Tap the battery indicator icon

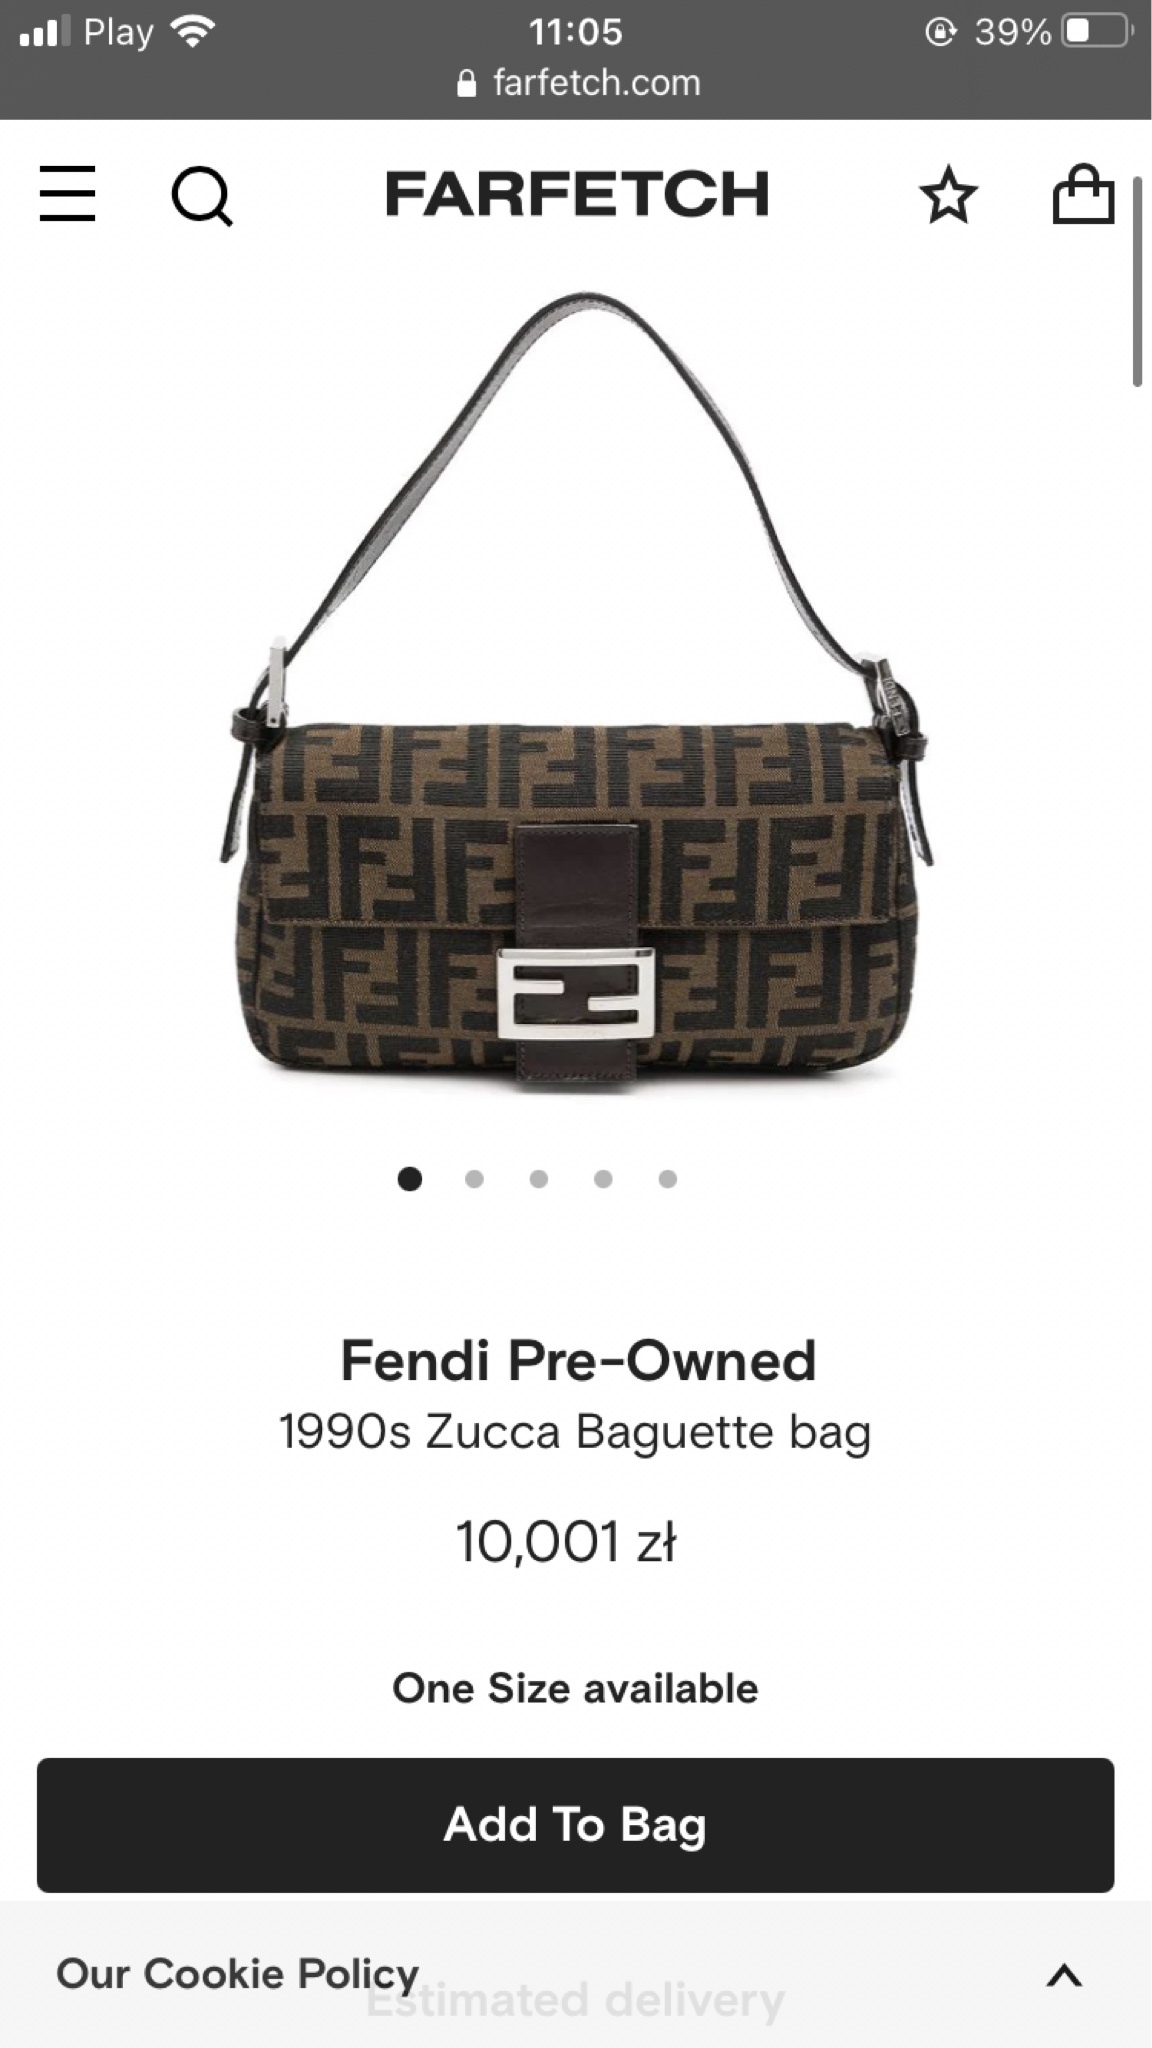click(1097, 32)
